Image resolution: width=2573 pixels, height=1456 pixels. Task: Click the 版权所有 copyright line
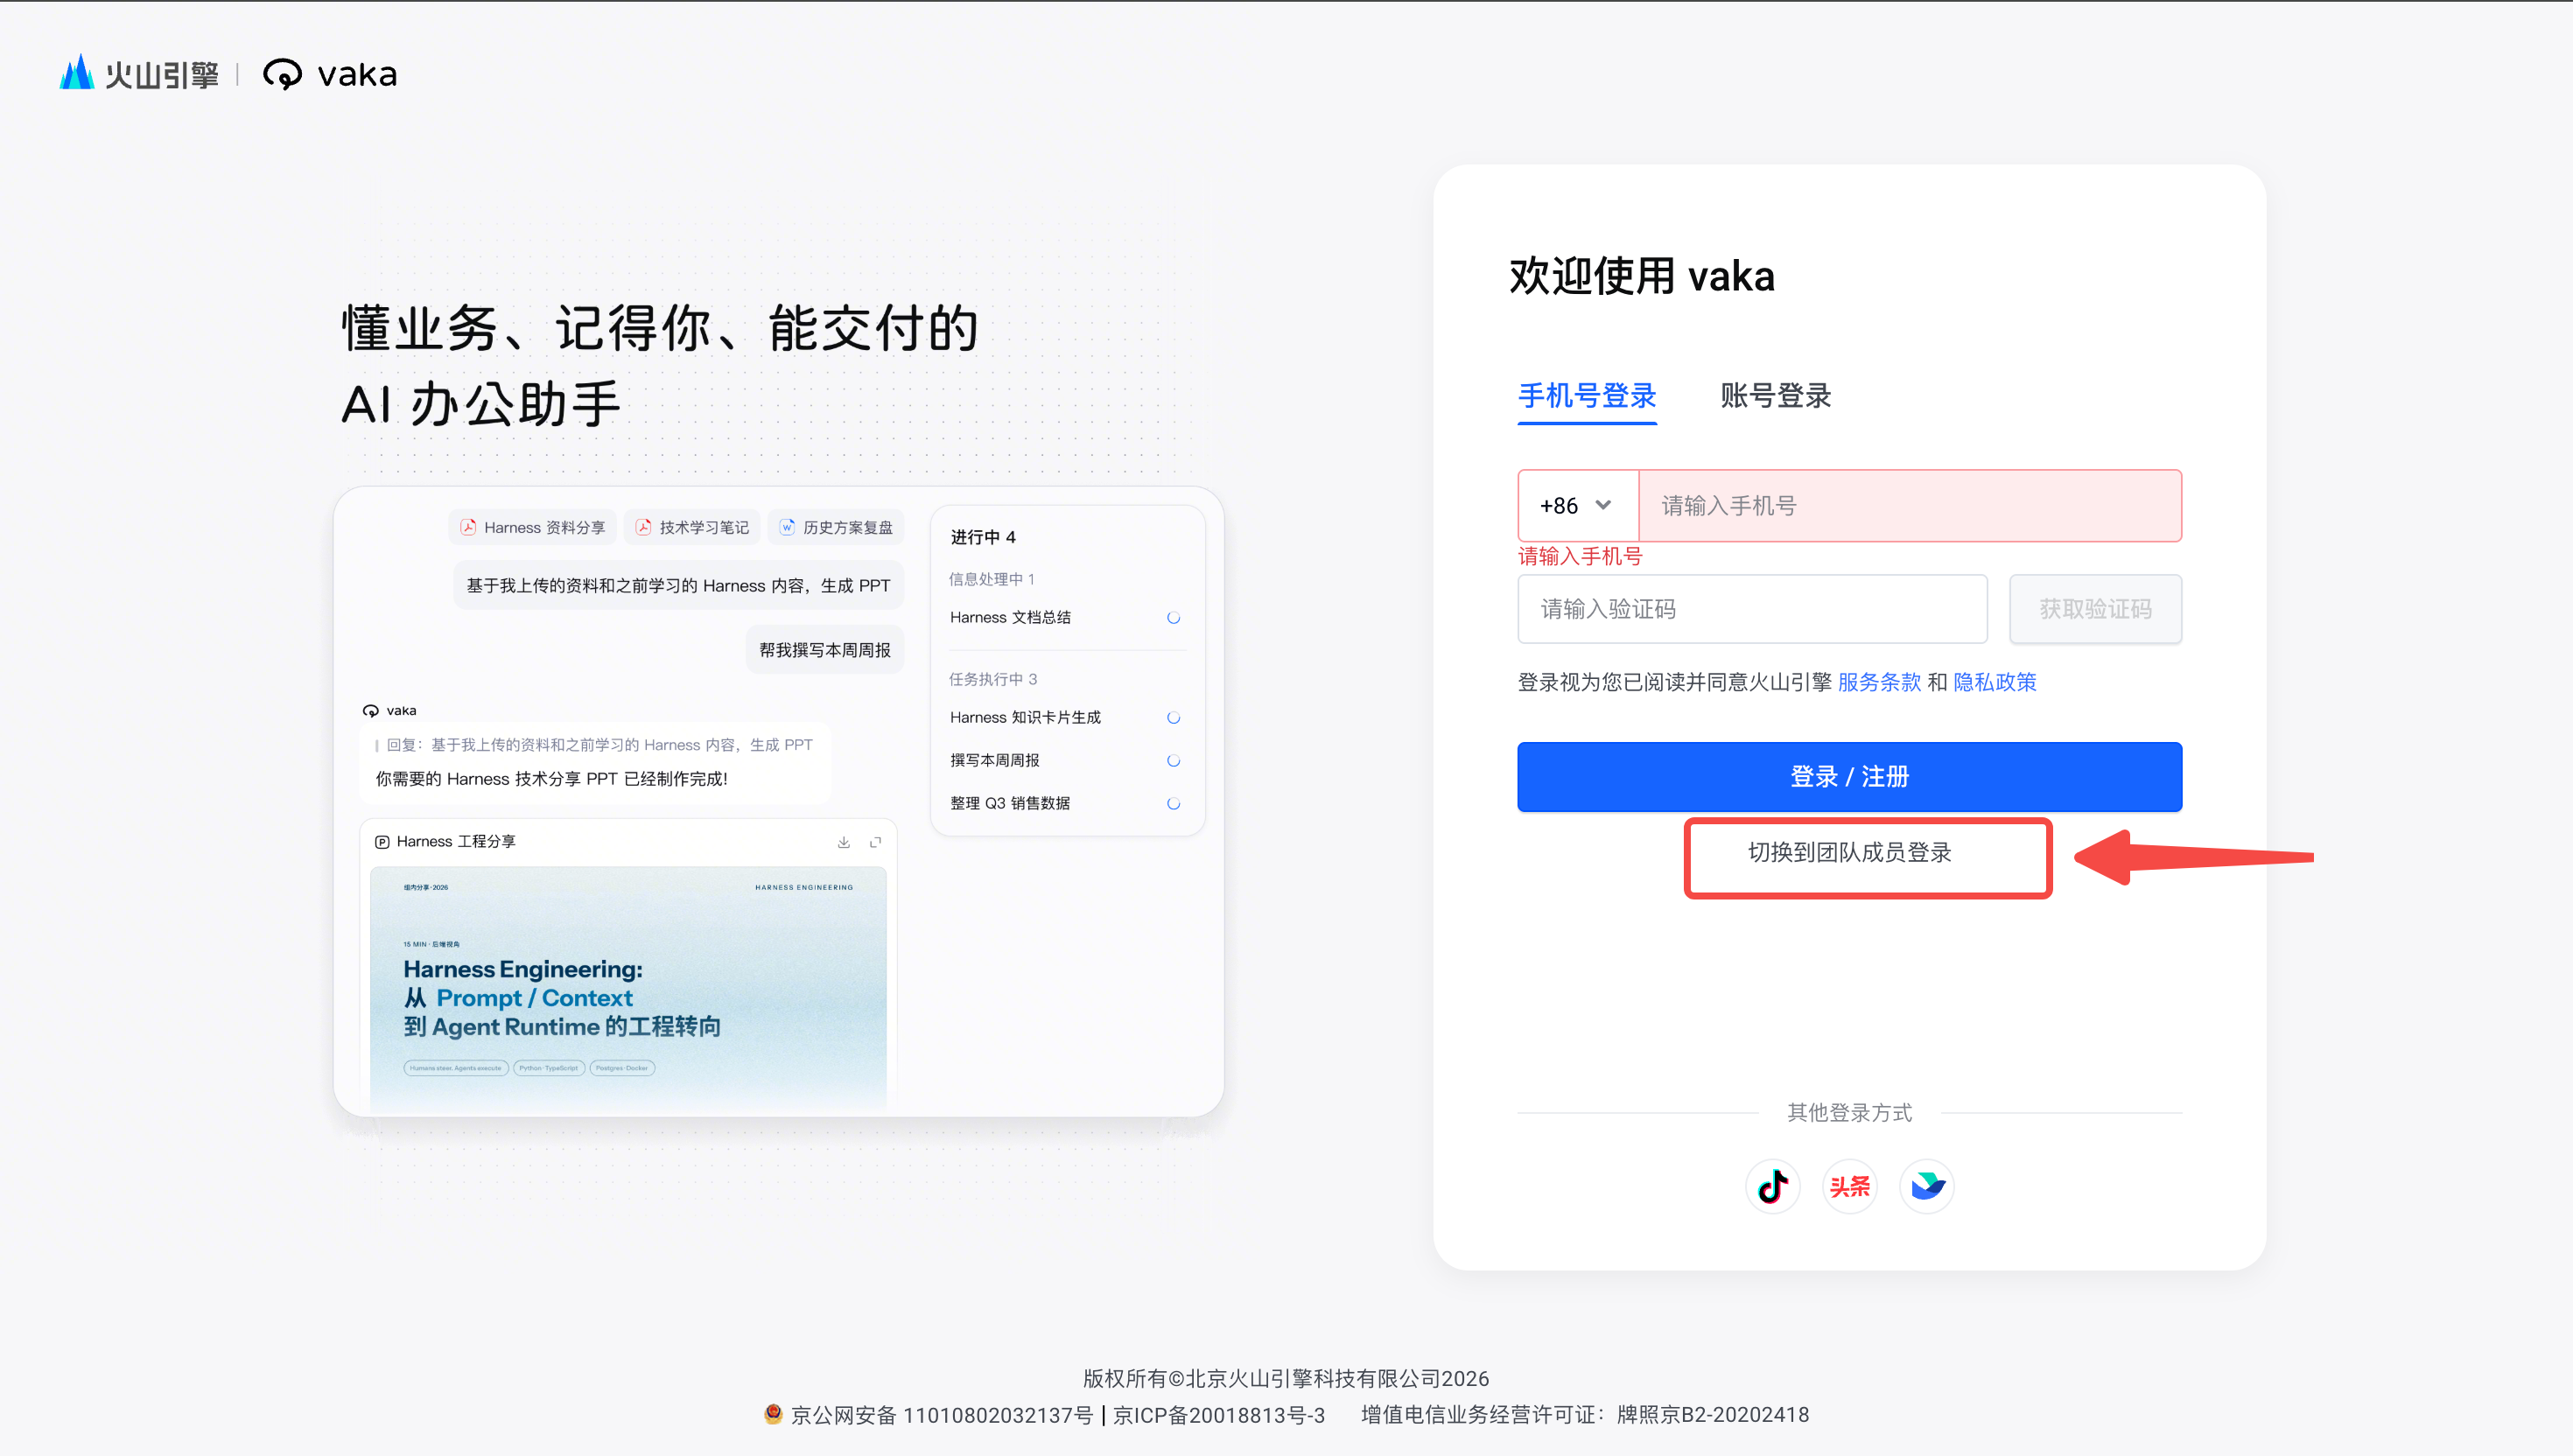1286,1379
